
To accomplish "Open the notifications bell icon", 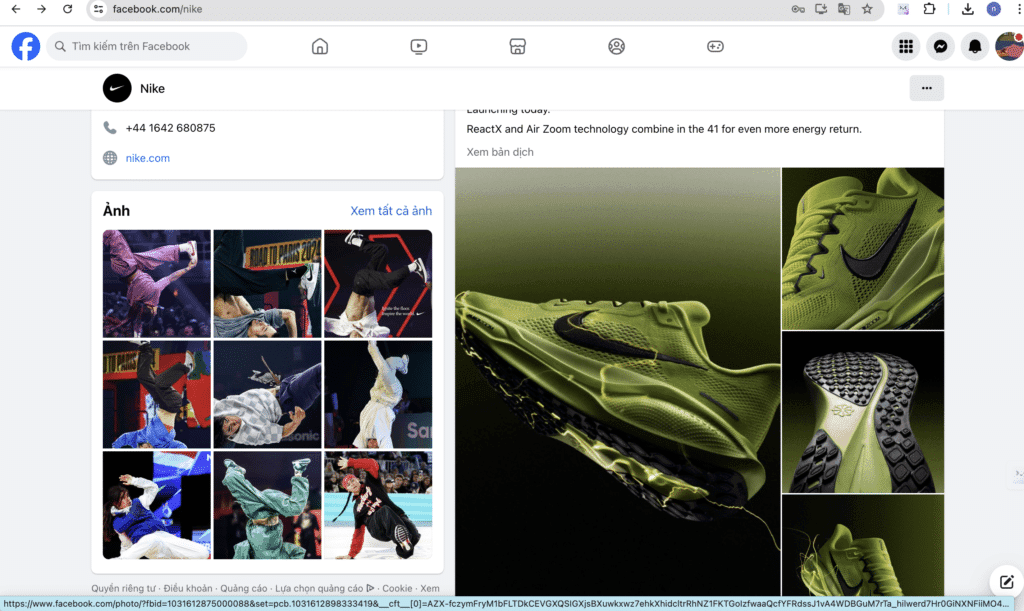I will (975, 46).
